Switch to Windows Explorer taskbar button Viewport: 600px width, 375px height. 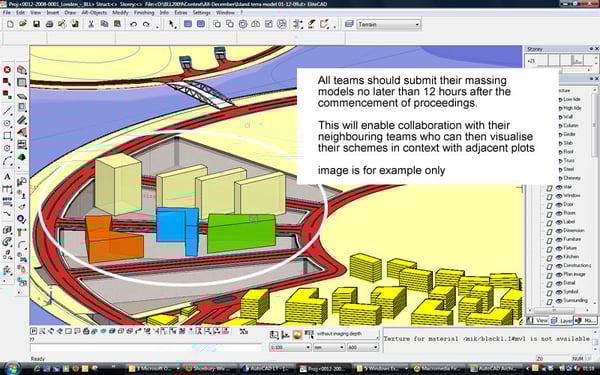pos(380,368)
